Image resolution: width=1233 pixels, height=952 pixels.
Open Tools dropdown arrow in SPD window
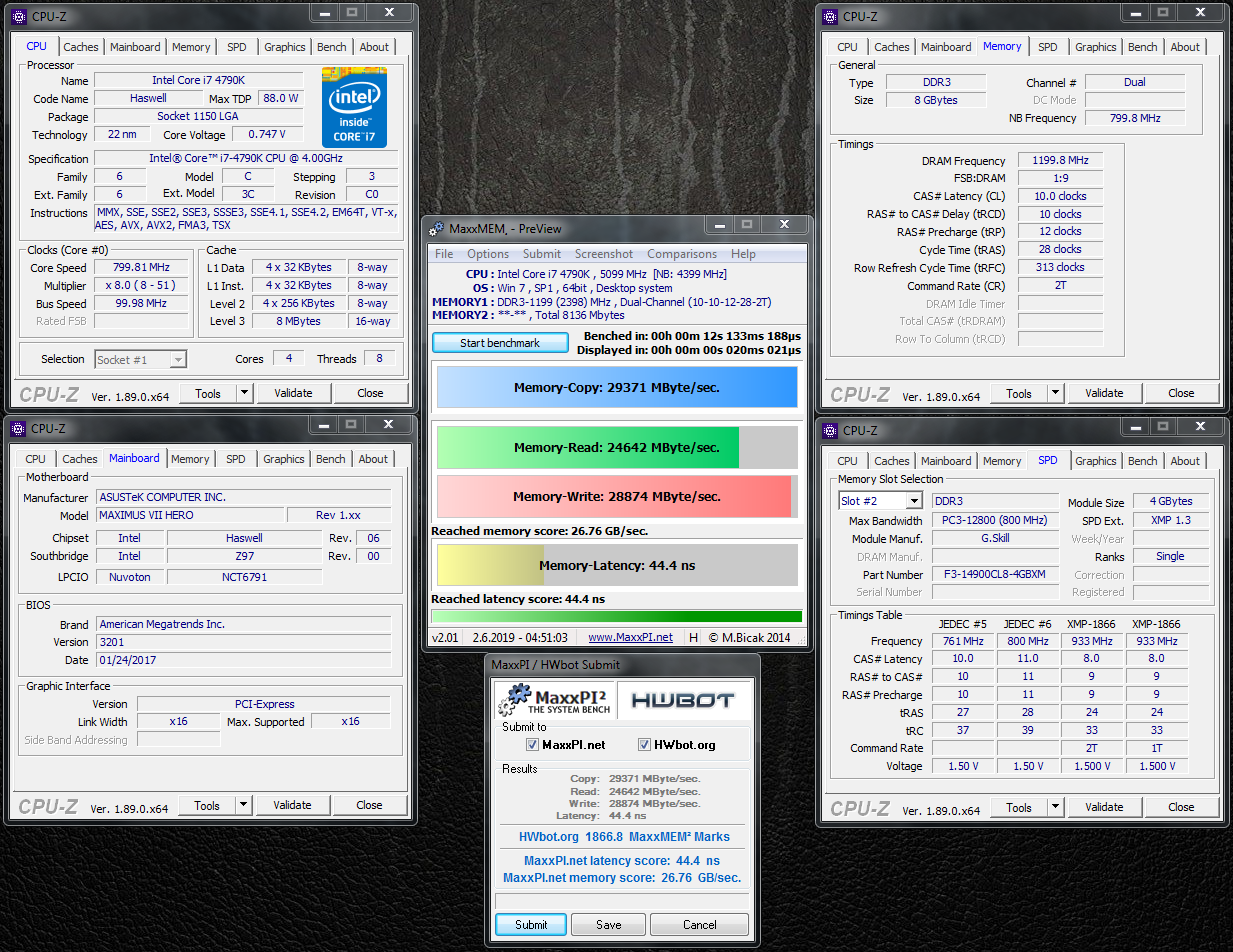[1055, 807]
